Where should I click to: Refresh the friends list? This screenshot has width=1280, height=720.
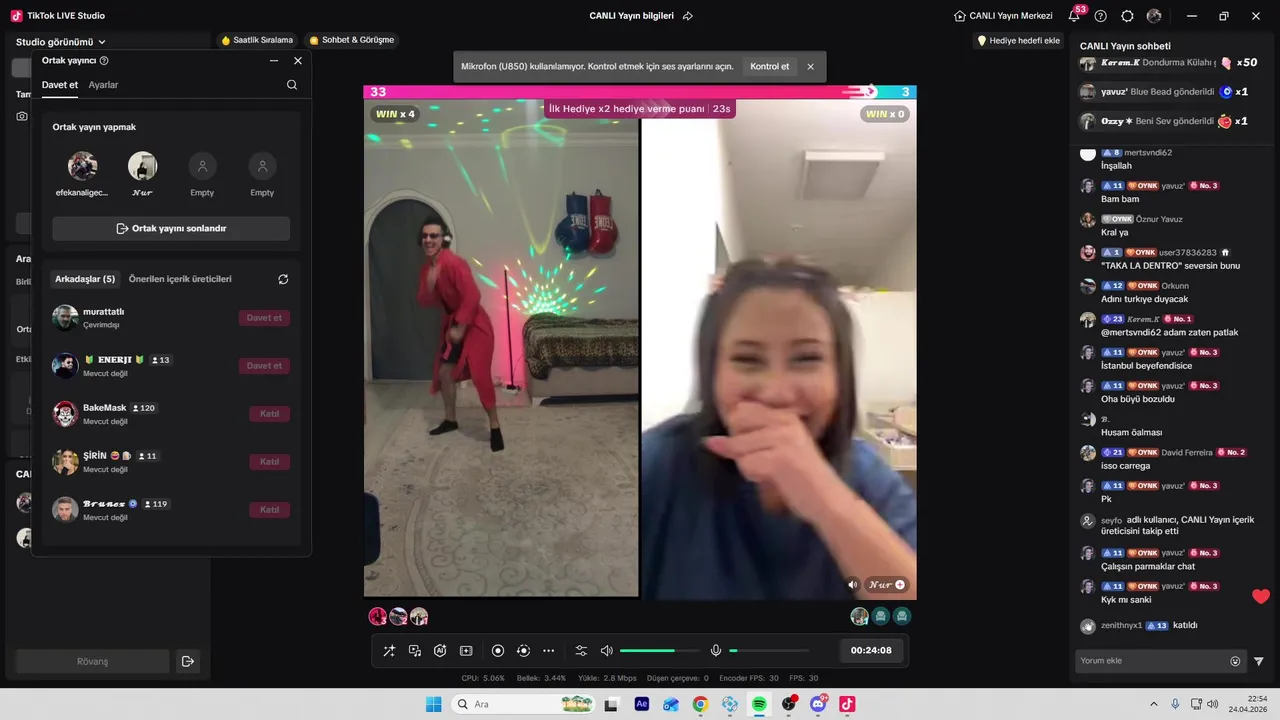(283, 279)
